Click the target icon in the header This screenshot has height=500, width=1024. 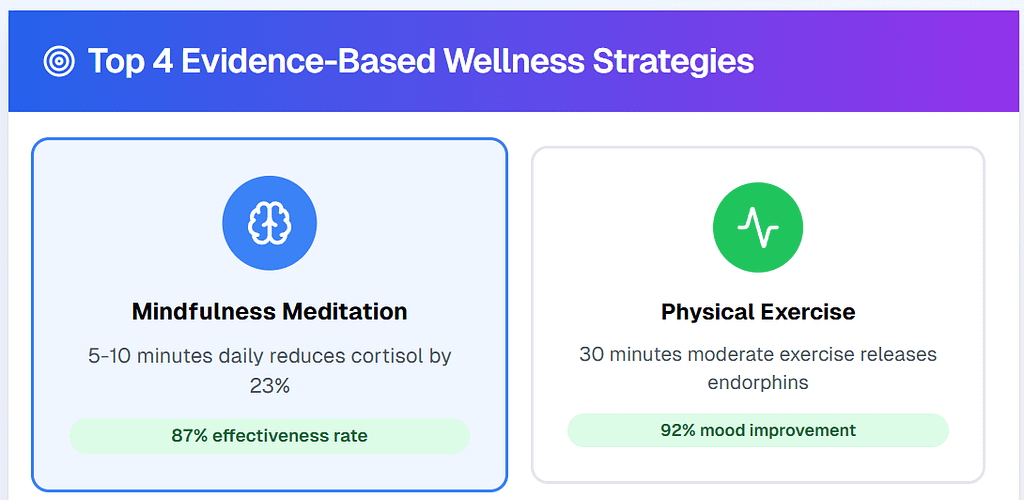(60, 62)
